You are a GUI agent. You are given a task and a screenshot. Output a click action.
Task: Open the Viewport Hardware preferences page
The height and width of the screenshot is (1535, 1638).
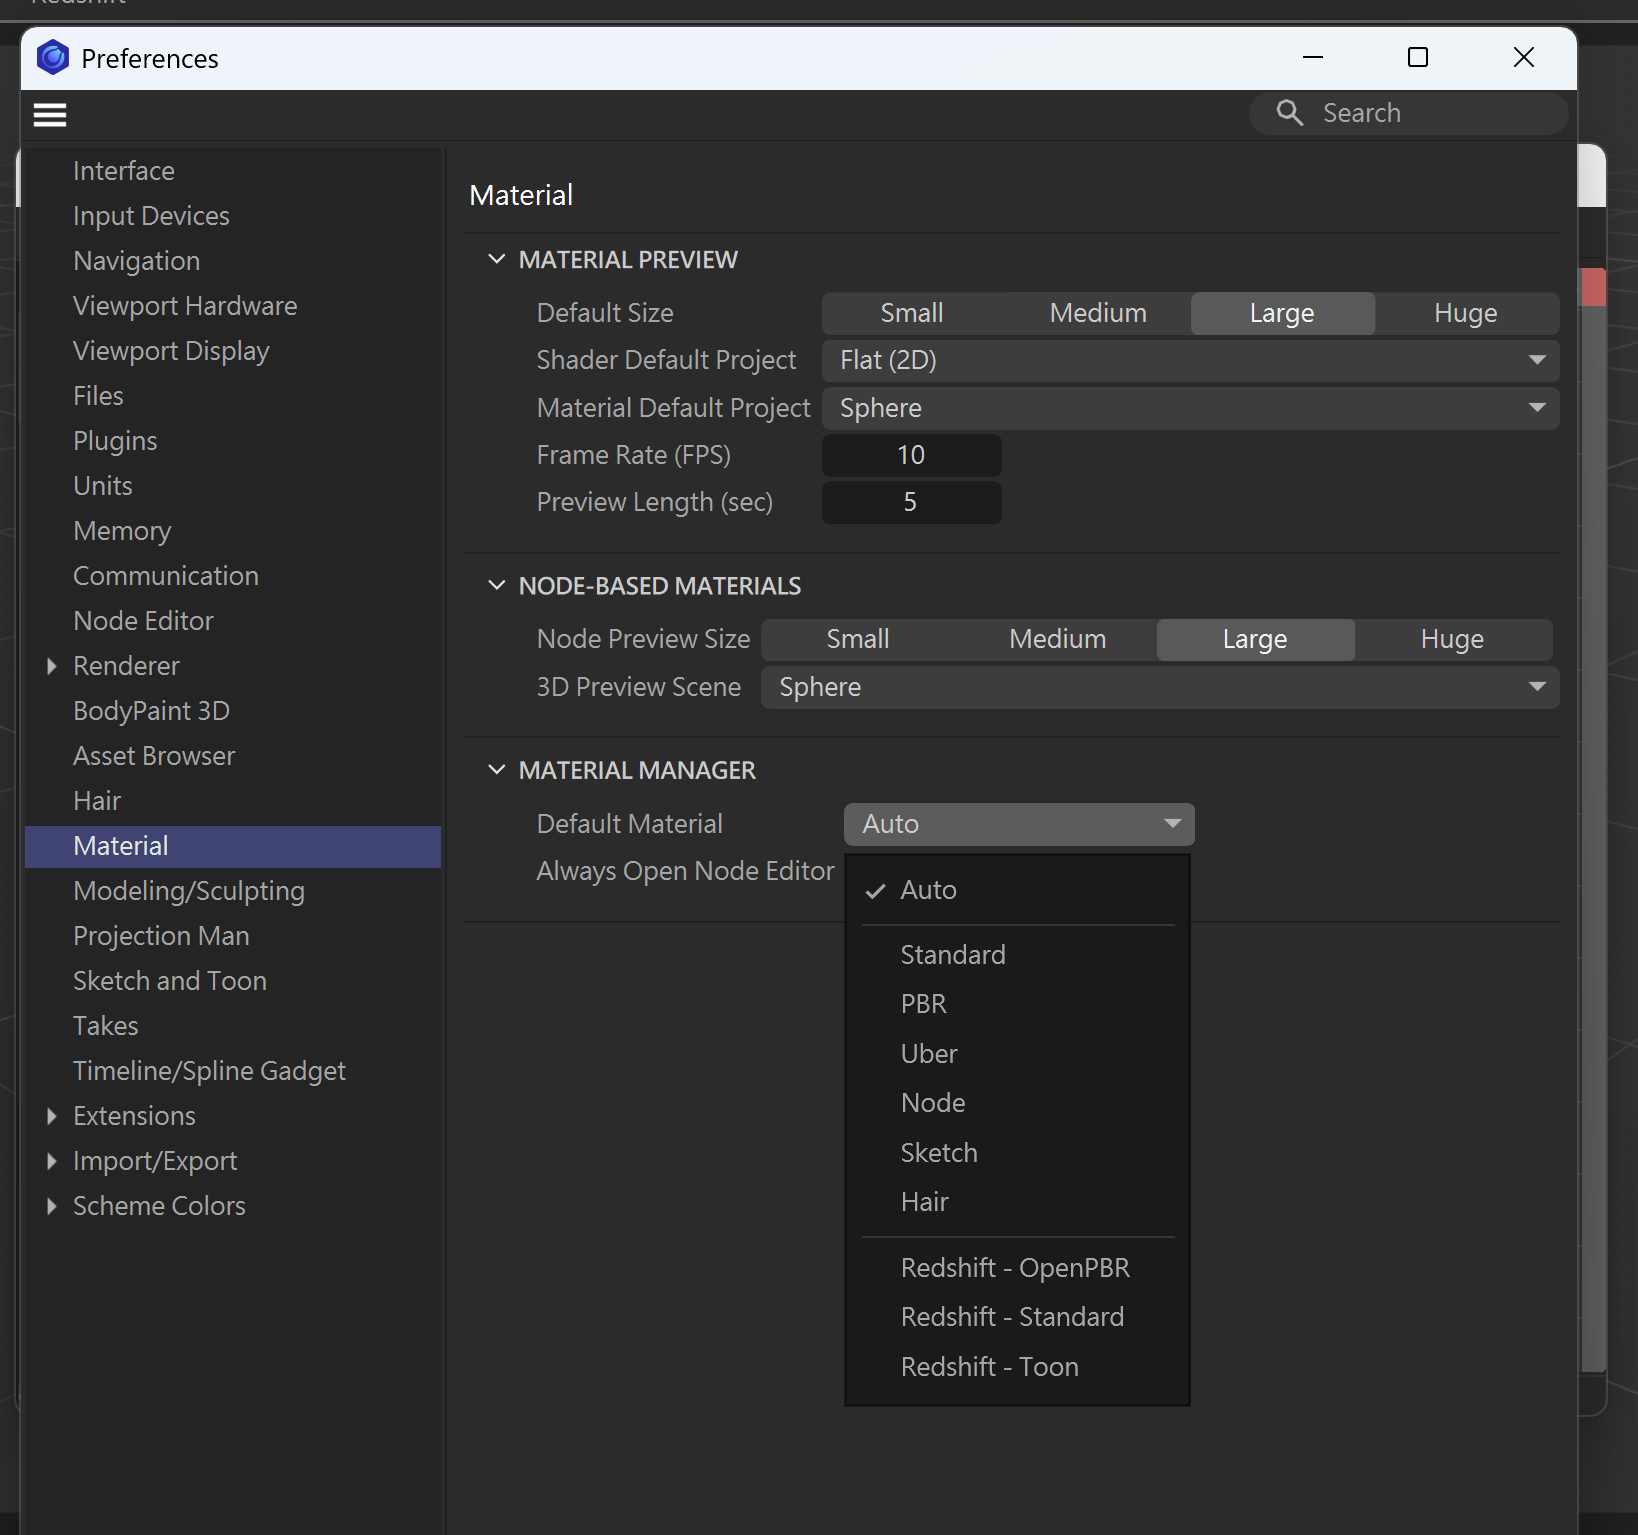coord(185,306)
